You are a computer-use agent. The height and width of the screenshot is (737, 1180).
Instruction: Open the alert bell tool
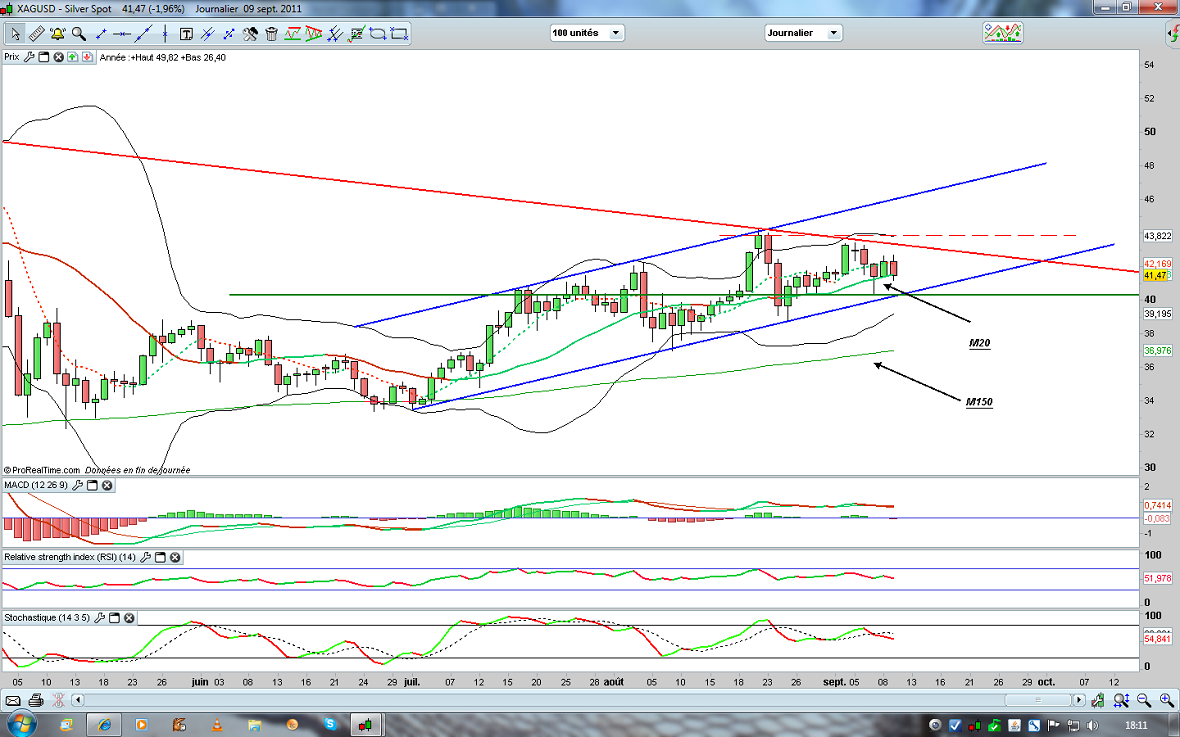57,33
